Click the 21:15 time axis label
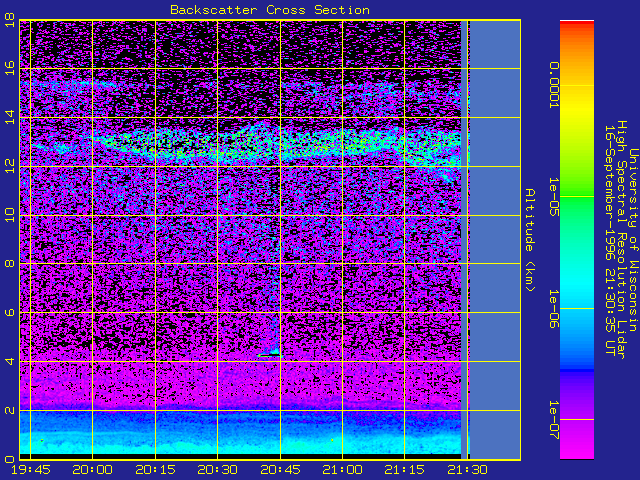640x480 pixels. pyautogui.click(x=404, y=470)
